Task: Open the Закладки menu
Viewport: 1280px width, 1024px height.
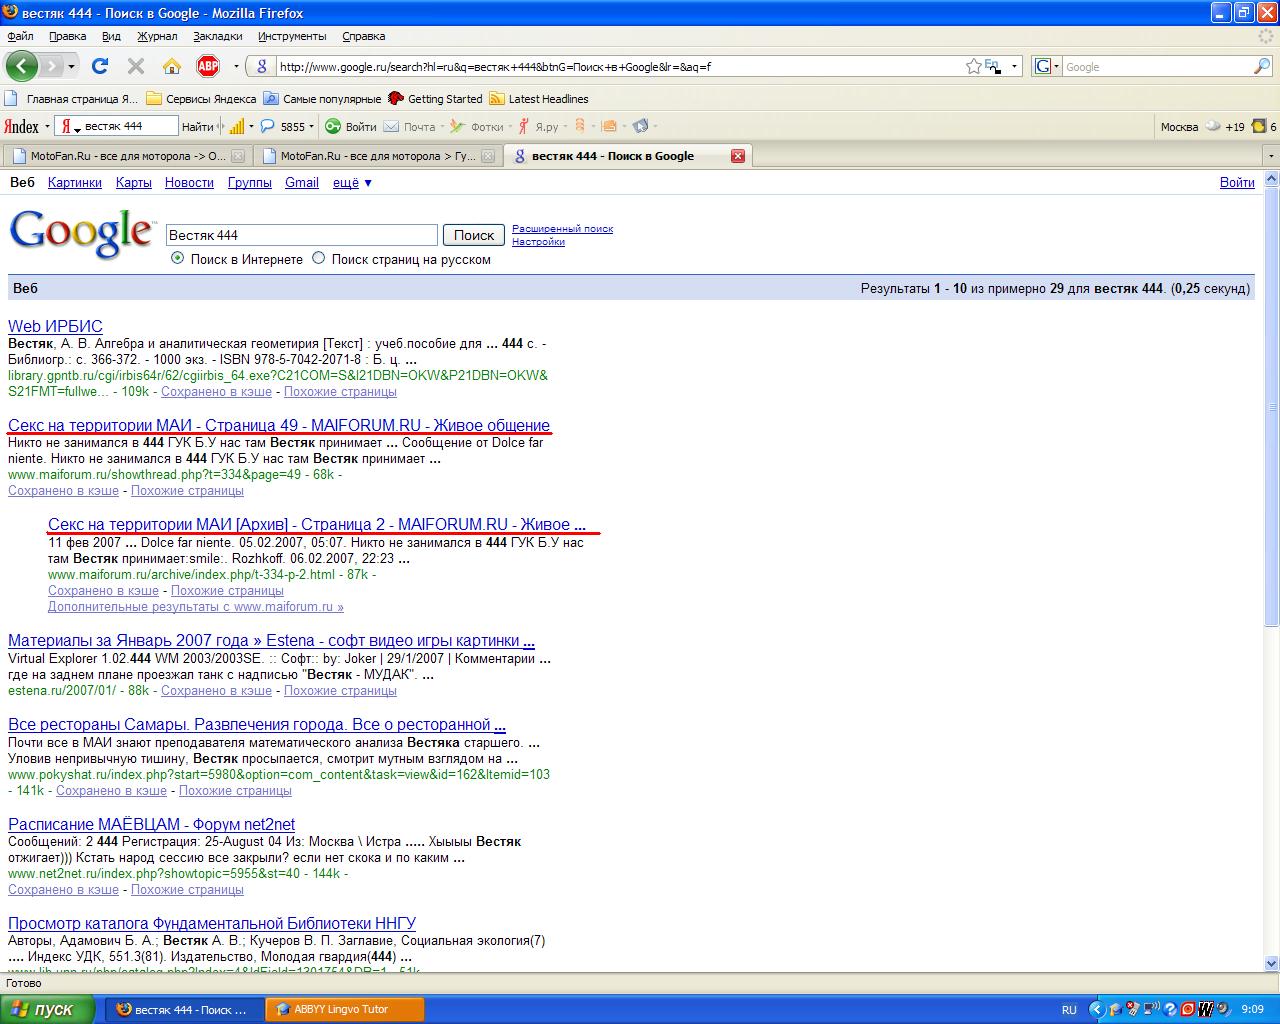Action: click(x=218, y=36)
